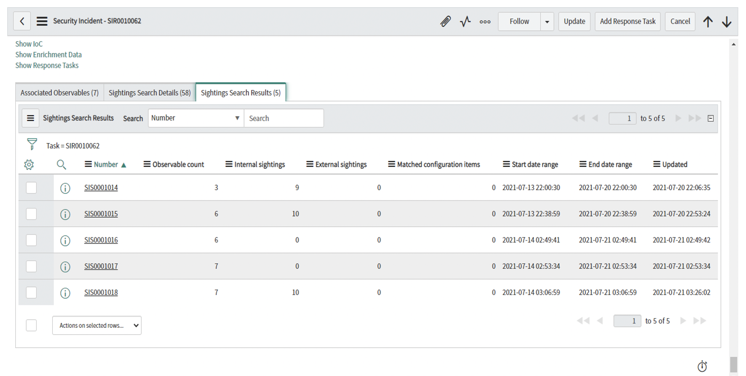The width and height of the screenshot is (746, 376).
Task: Select checkbox for row SIS0001017
Action: (31, 266)
